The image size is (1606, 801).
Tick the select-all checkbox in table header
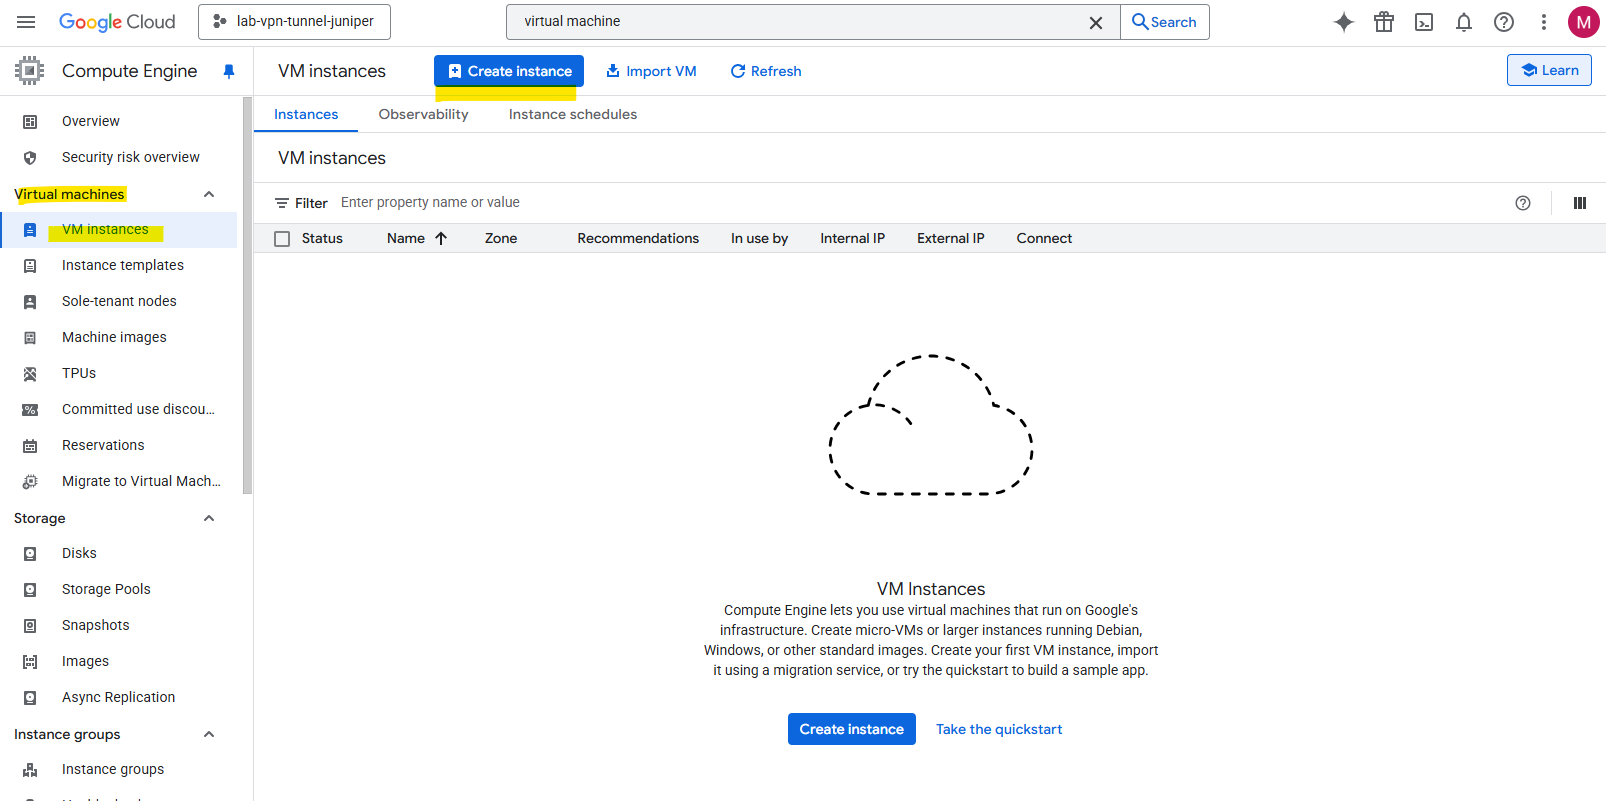pyautogui.click(x=282, y=239)
